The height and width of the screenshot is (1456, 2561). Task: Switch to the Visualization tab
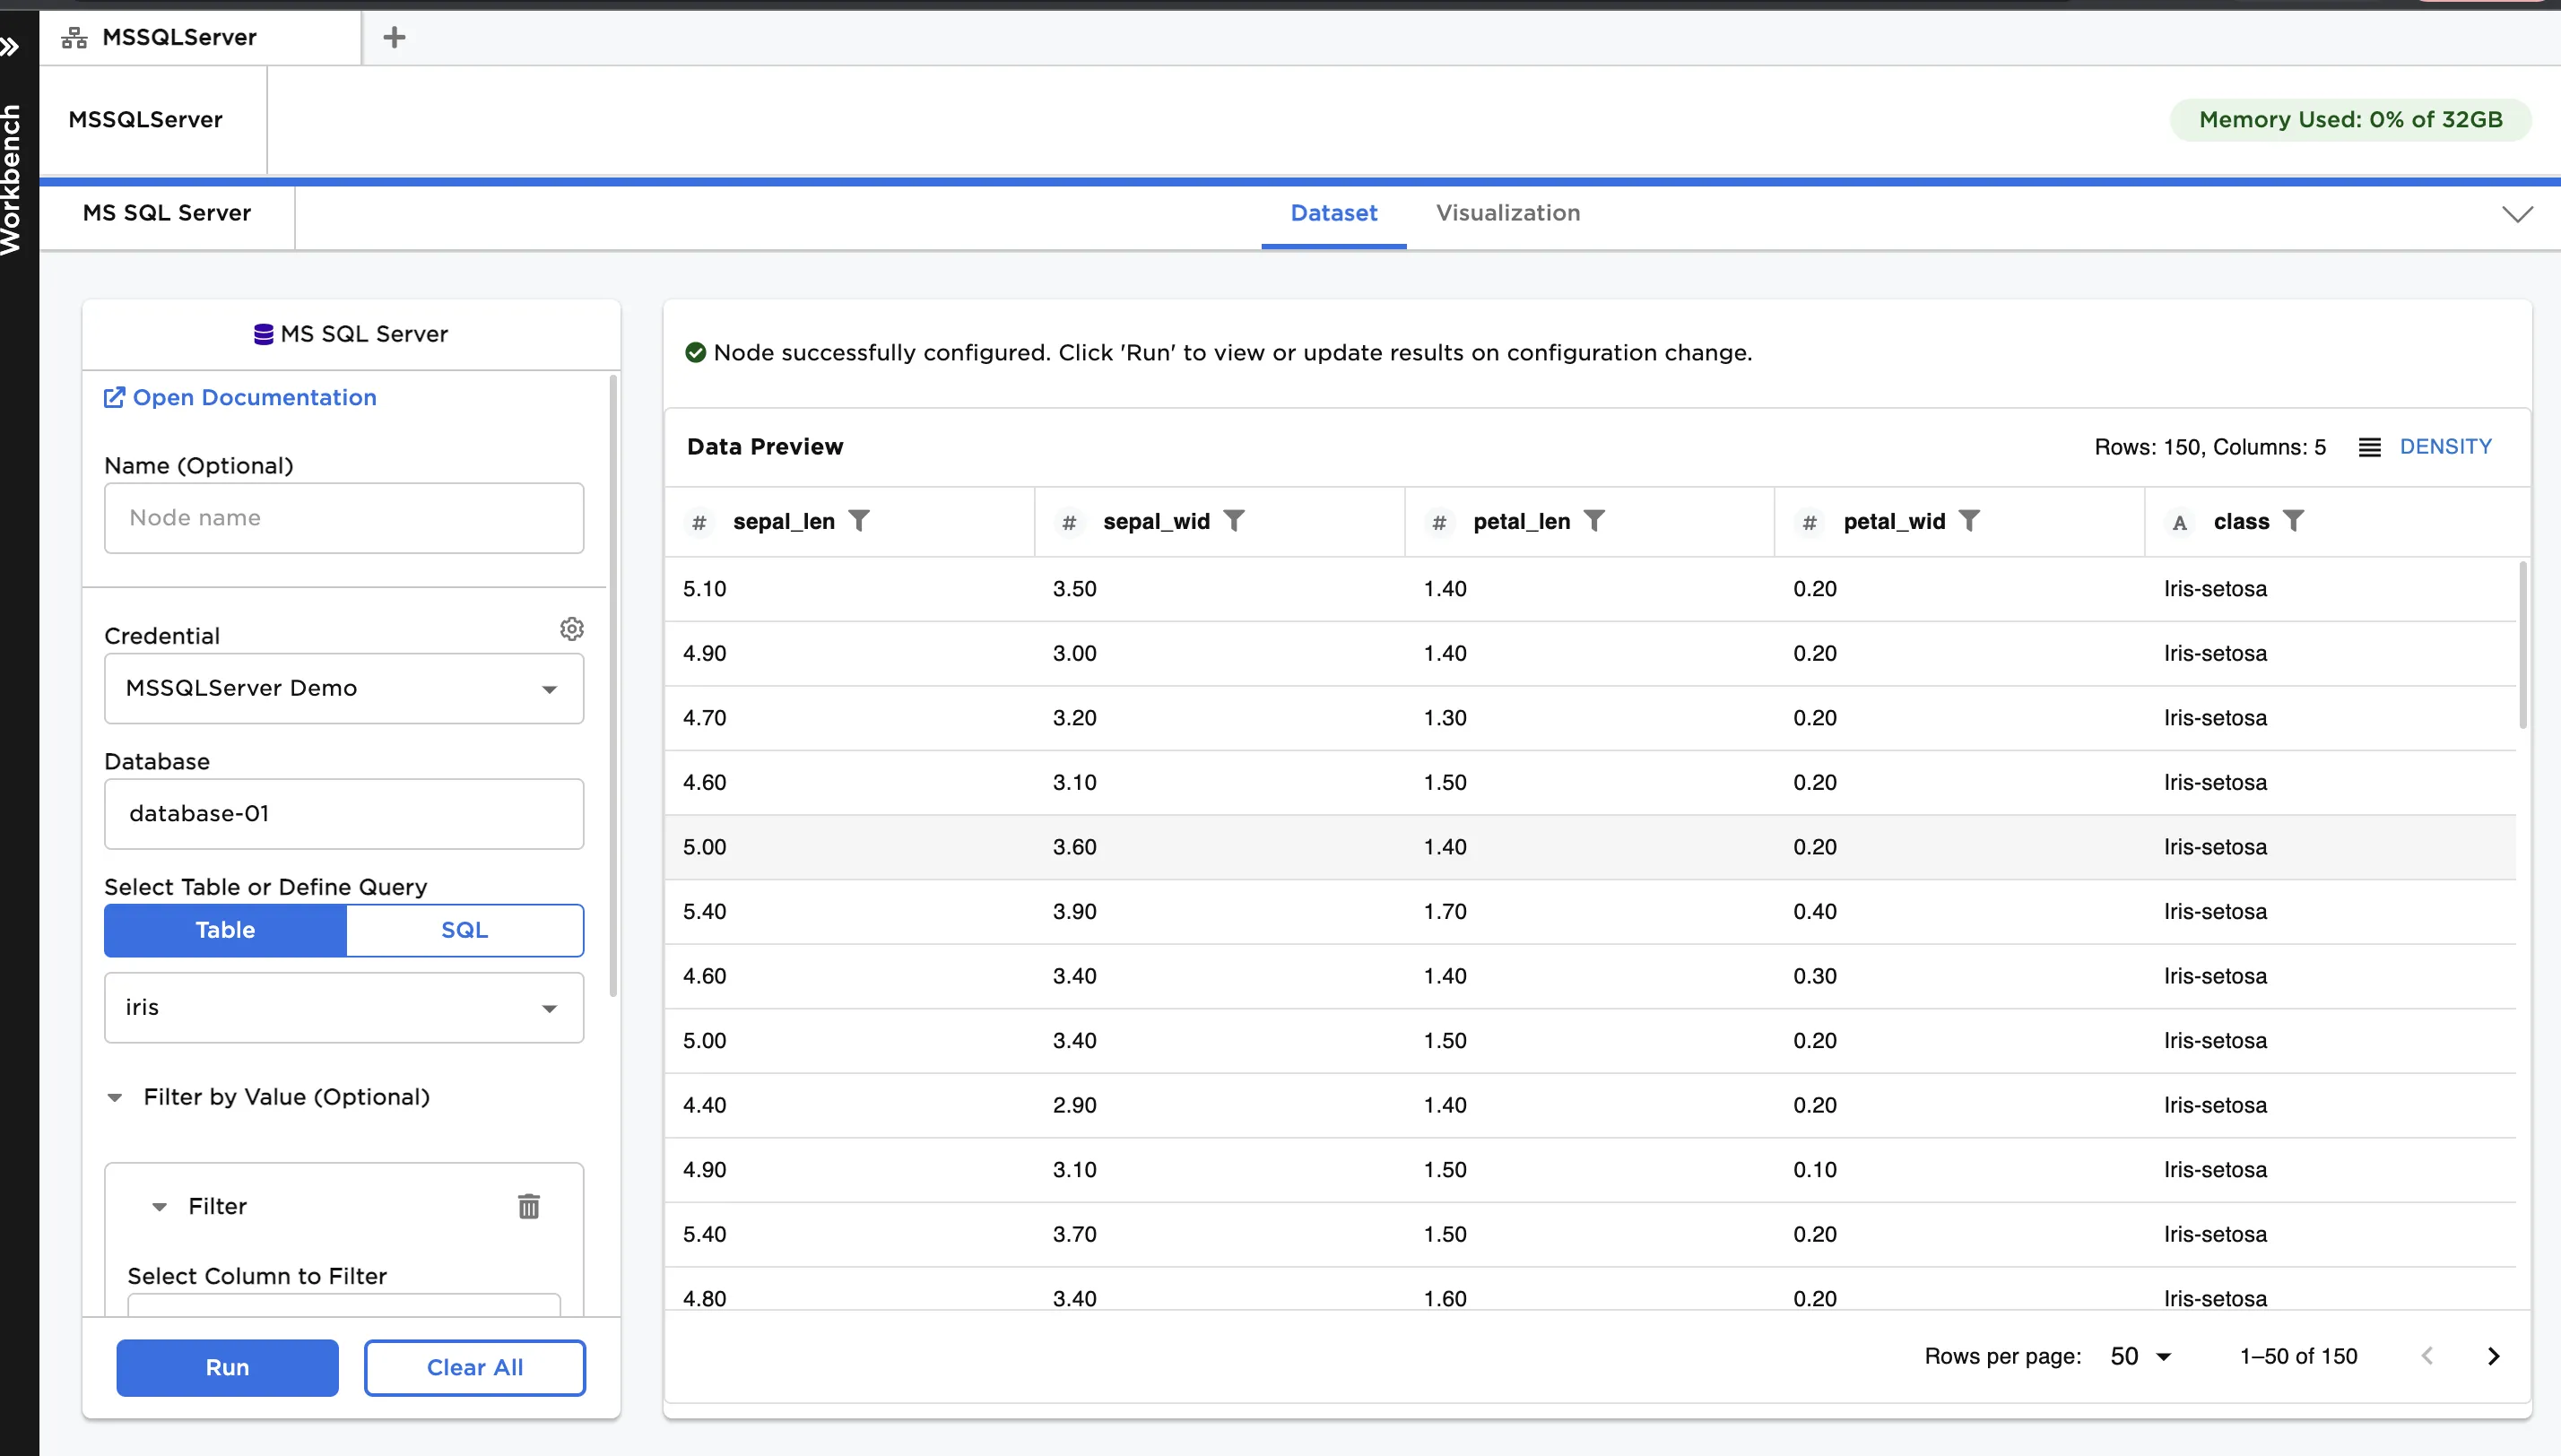[1507, 213]
